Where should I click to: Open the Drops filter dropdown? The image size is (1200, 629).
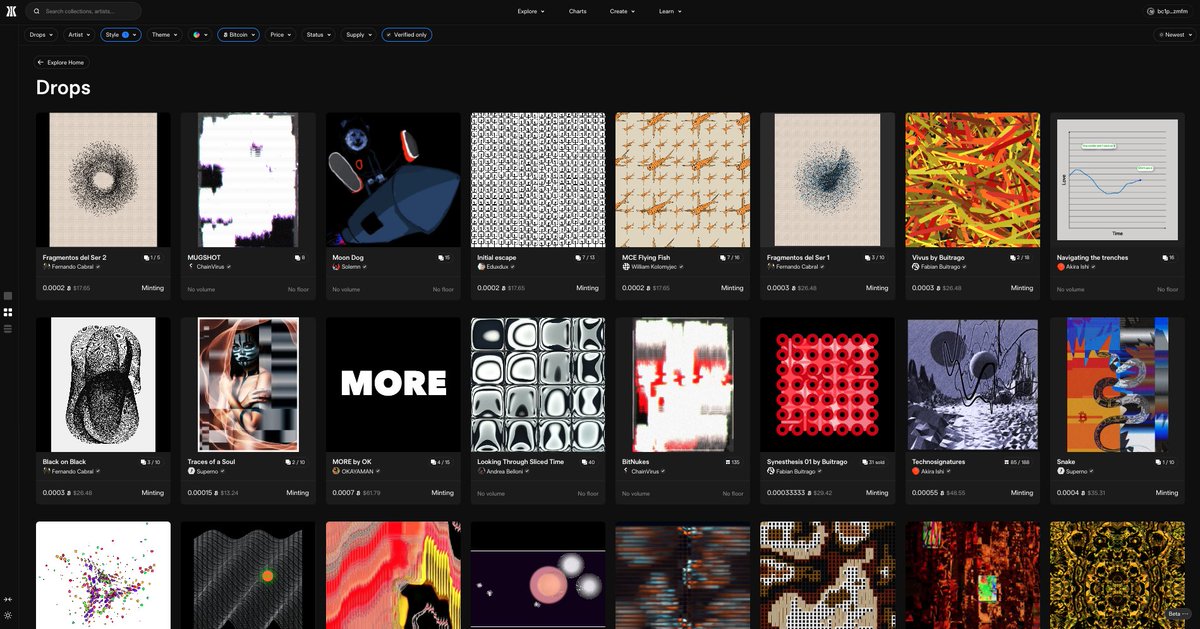coord(41,34)
